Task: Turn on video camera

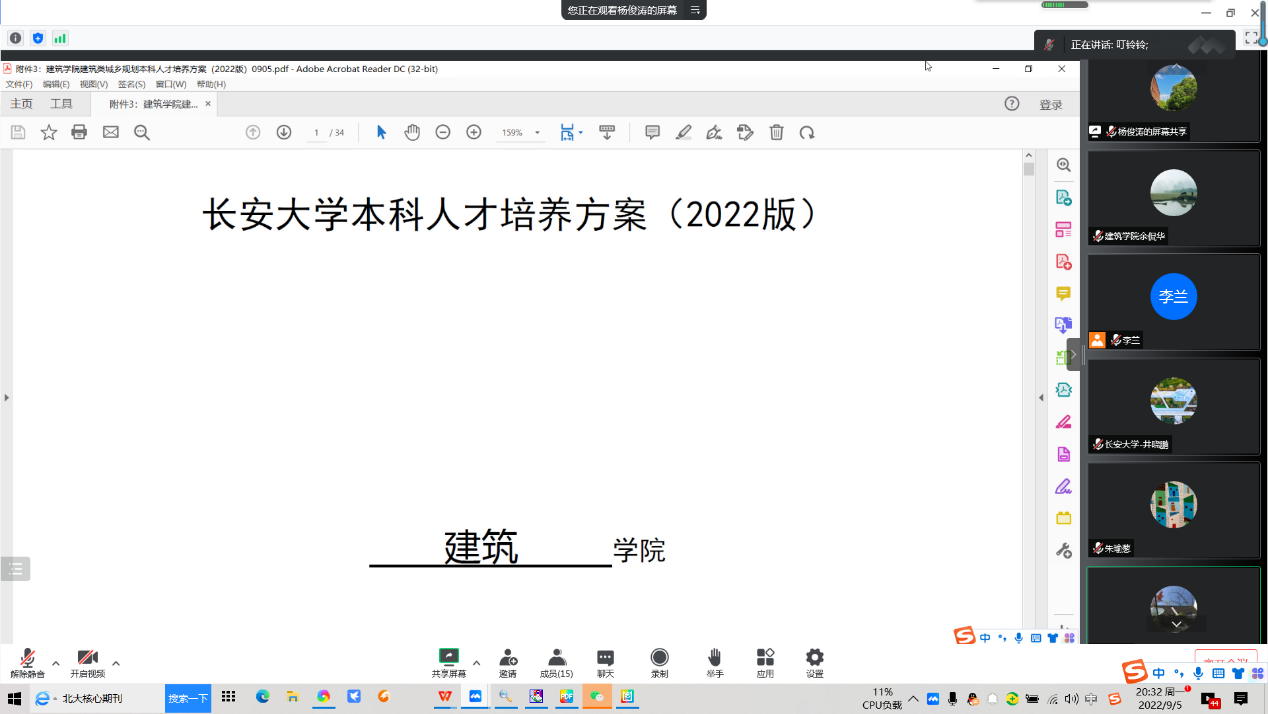Action: click(x=88, y=662)
